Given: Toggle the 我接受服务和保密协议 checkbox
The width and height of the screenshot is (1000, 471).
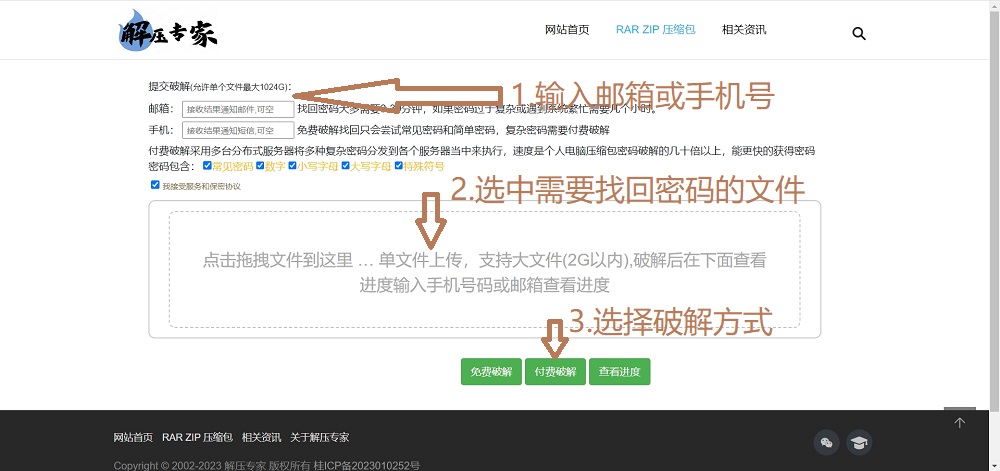Looking at the screenshot, I should (x=155, y=185).
